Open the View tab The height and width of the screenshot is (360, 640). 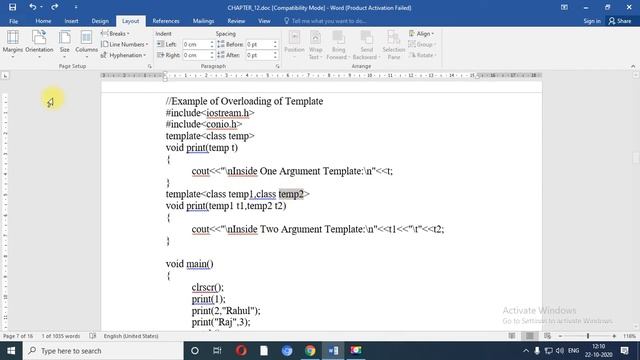coord(264,21)
